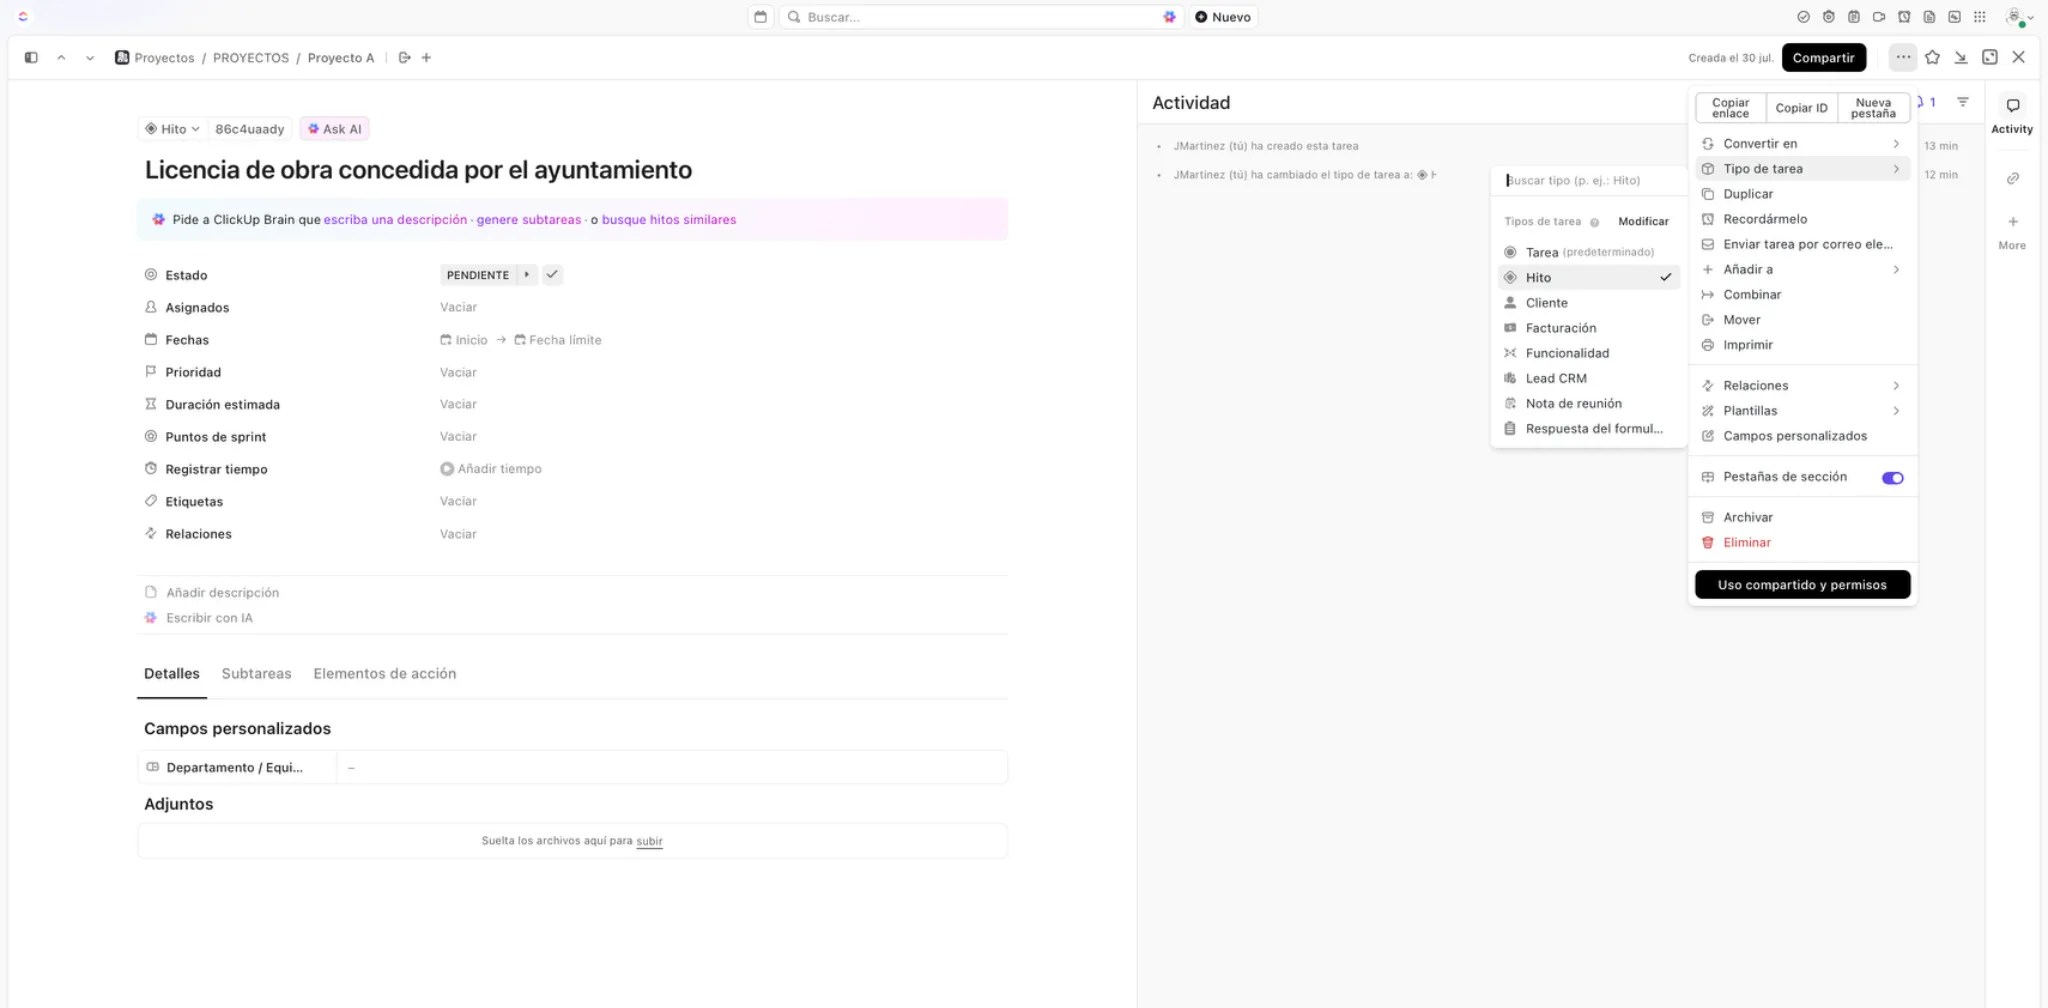Select Duplicar from the context menu
Screen dimensions: 2048x1008
[1748, 193]
